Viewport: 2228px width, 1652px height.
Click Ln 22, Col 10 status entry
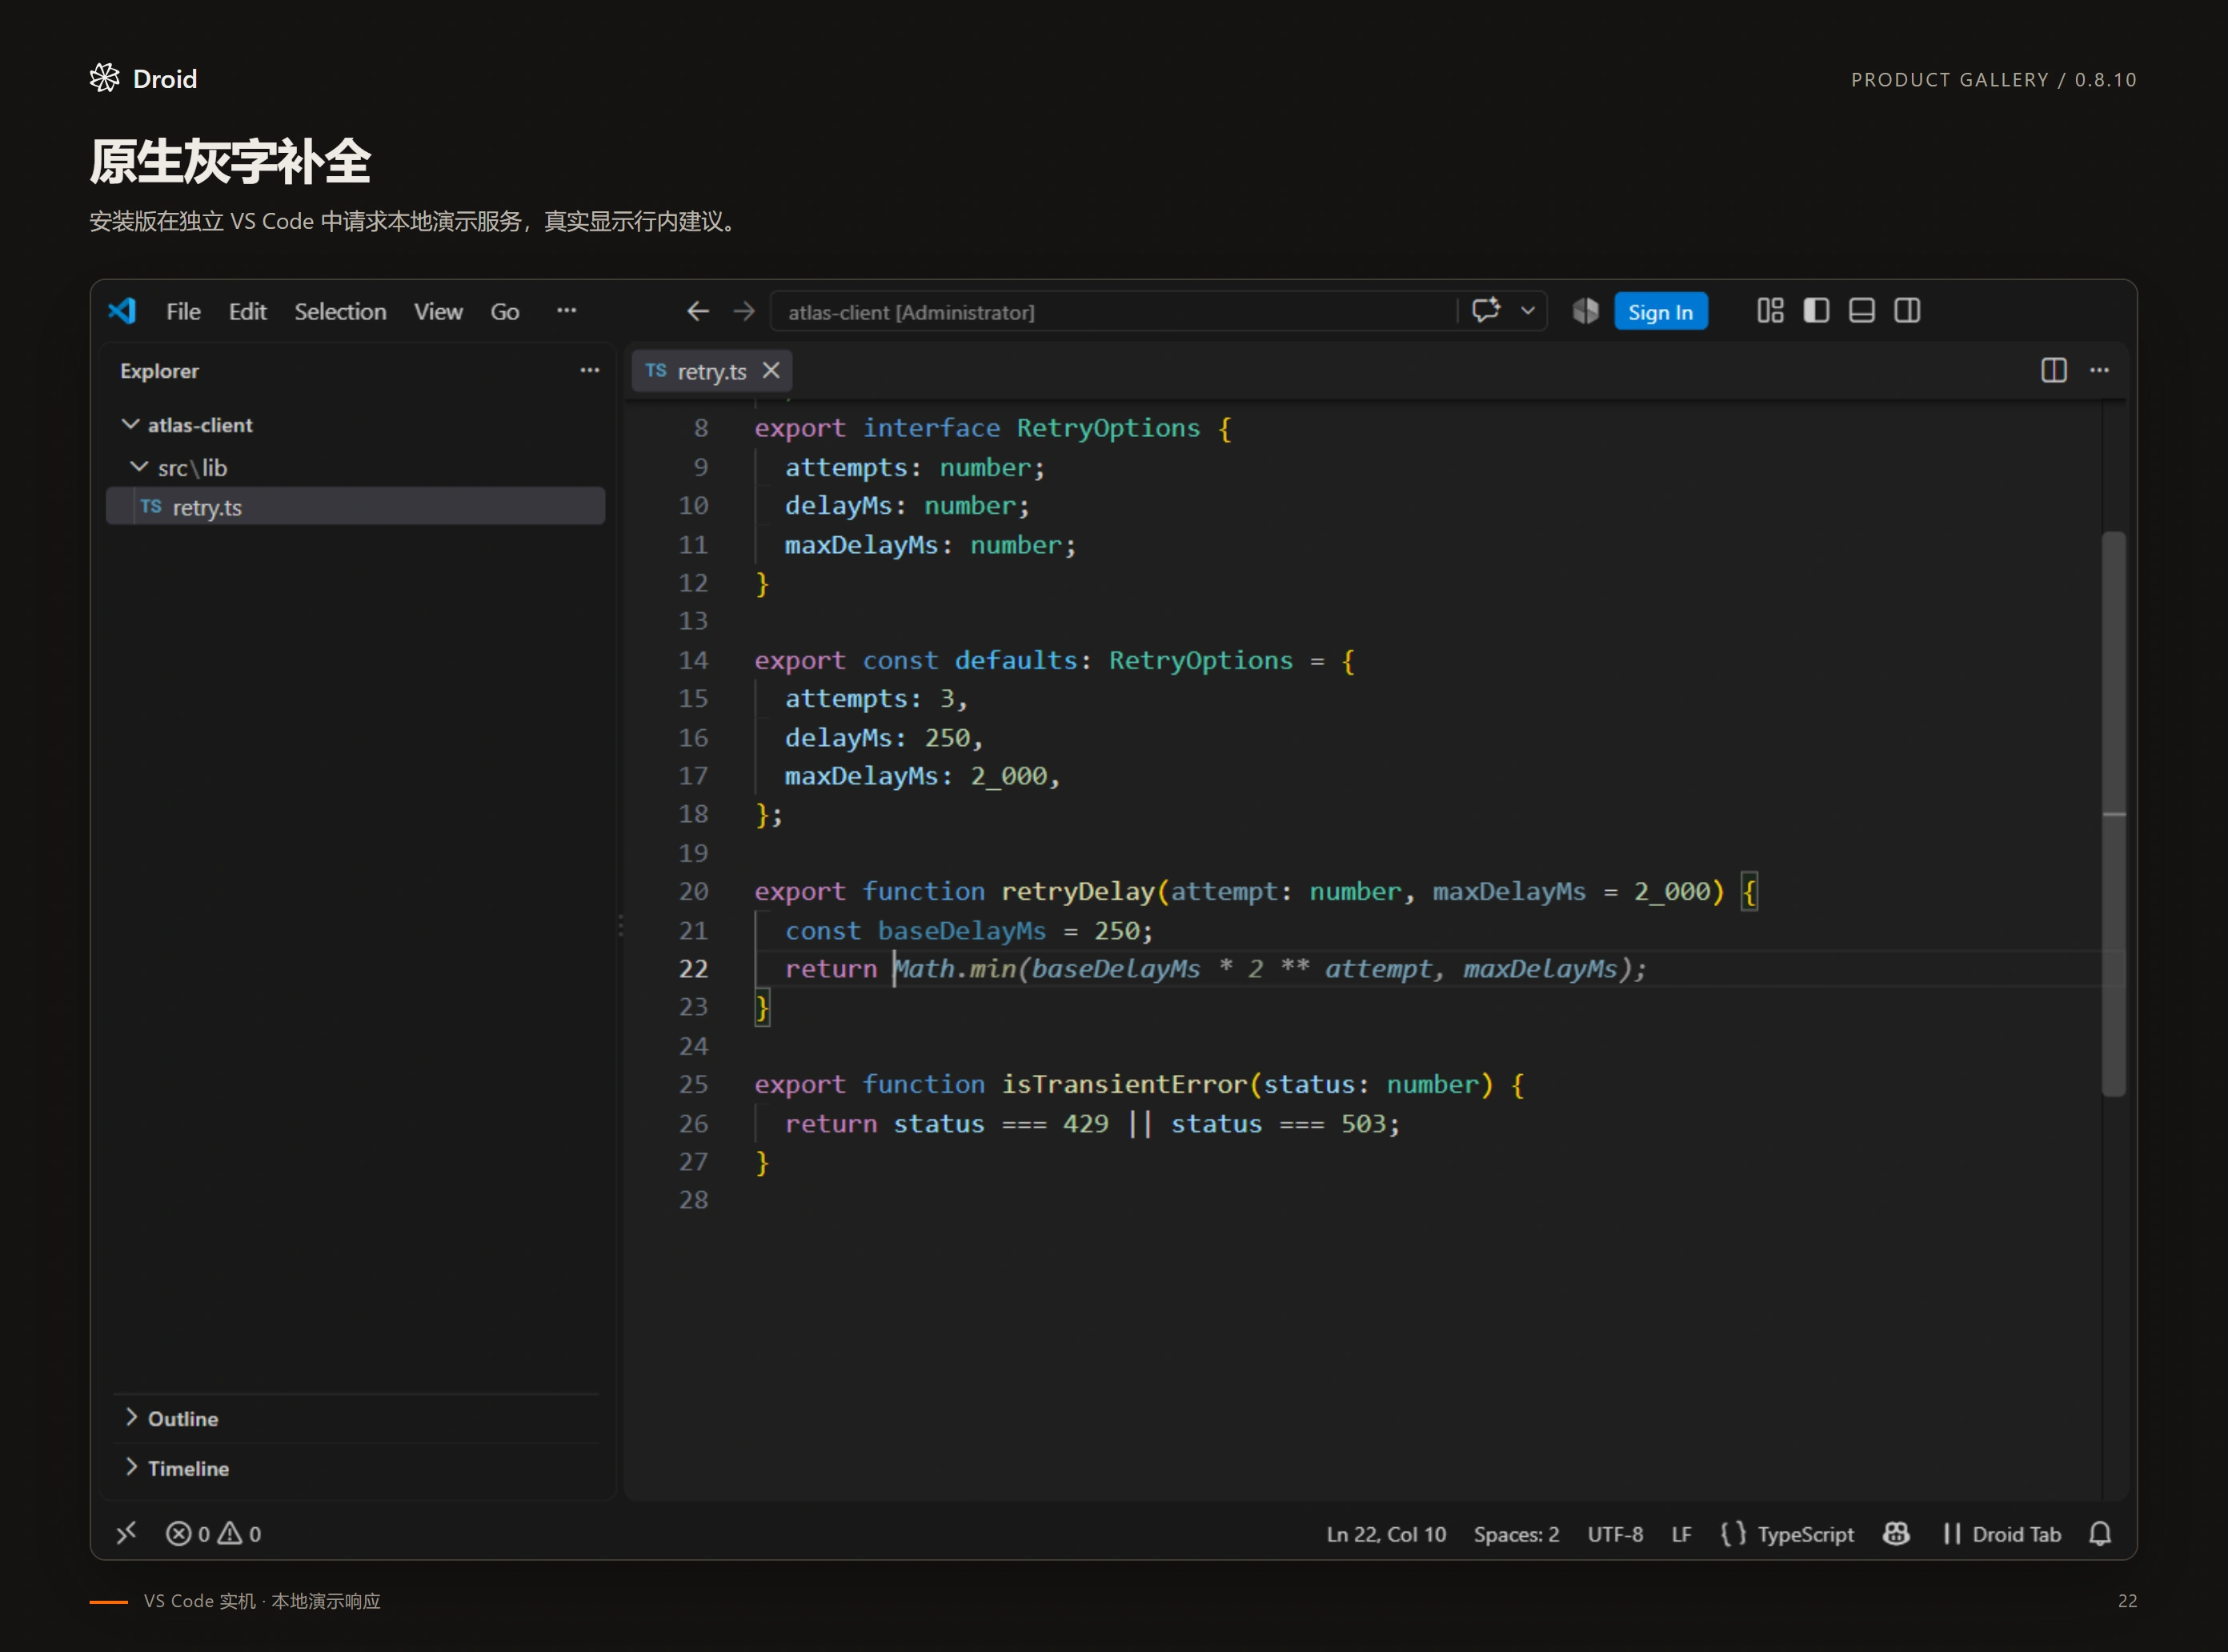[1386, 1535]
